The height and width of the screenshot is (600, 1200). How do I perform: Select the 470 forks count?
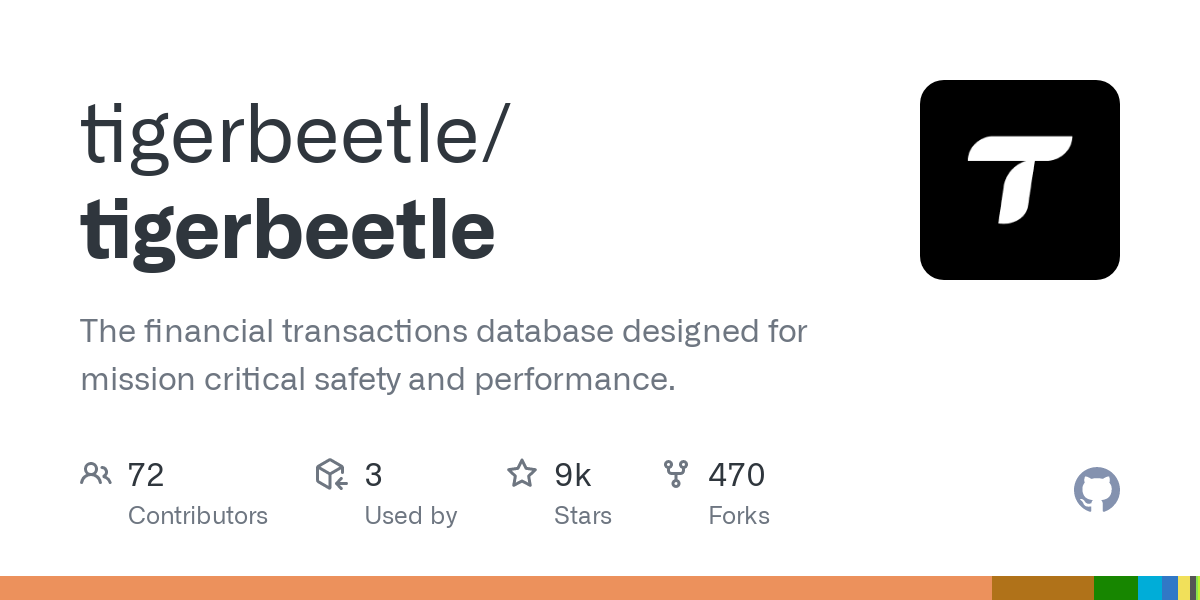737,475
